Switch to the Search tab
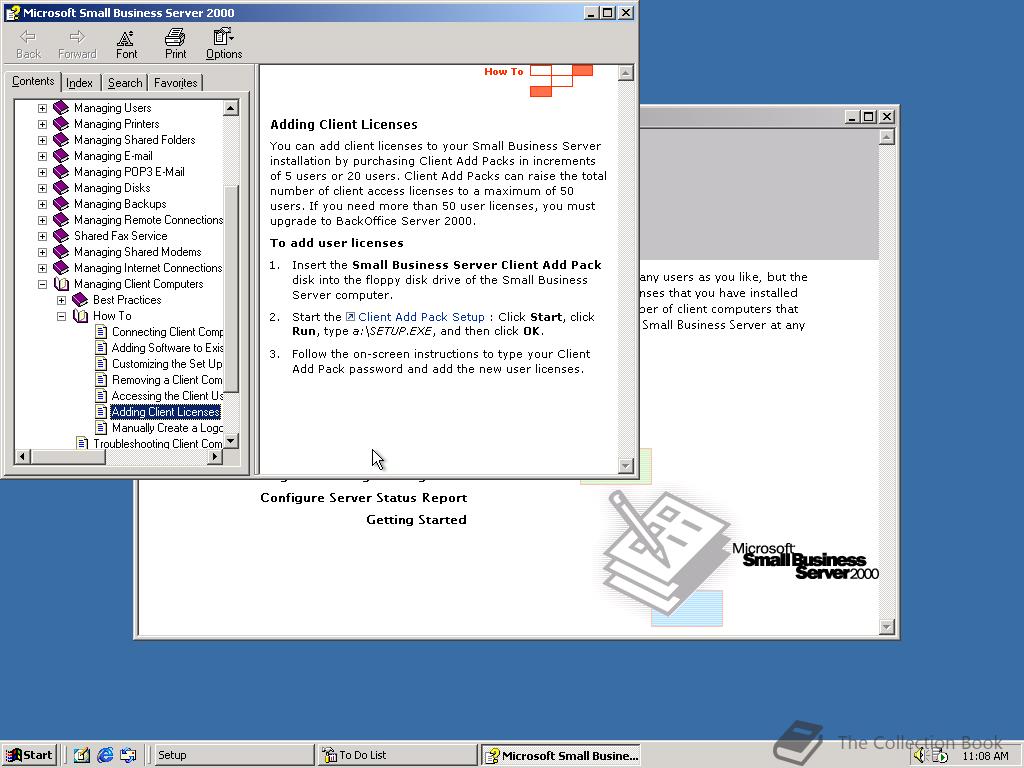The width and height of the screenshot is (1024, 768). pyautogui.click(x=125, y=83)
